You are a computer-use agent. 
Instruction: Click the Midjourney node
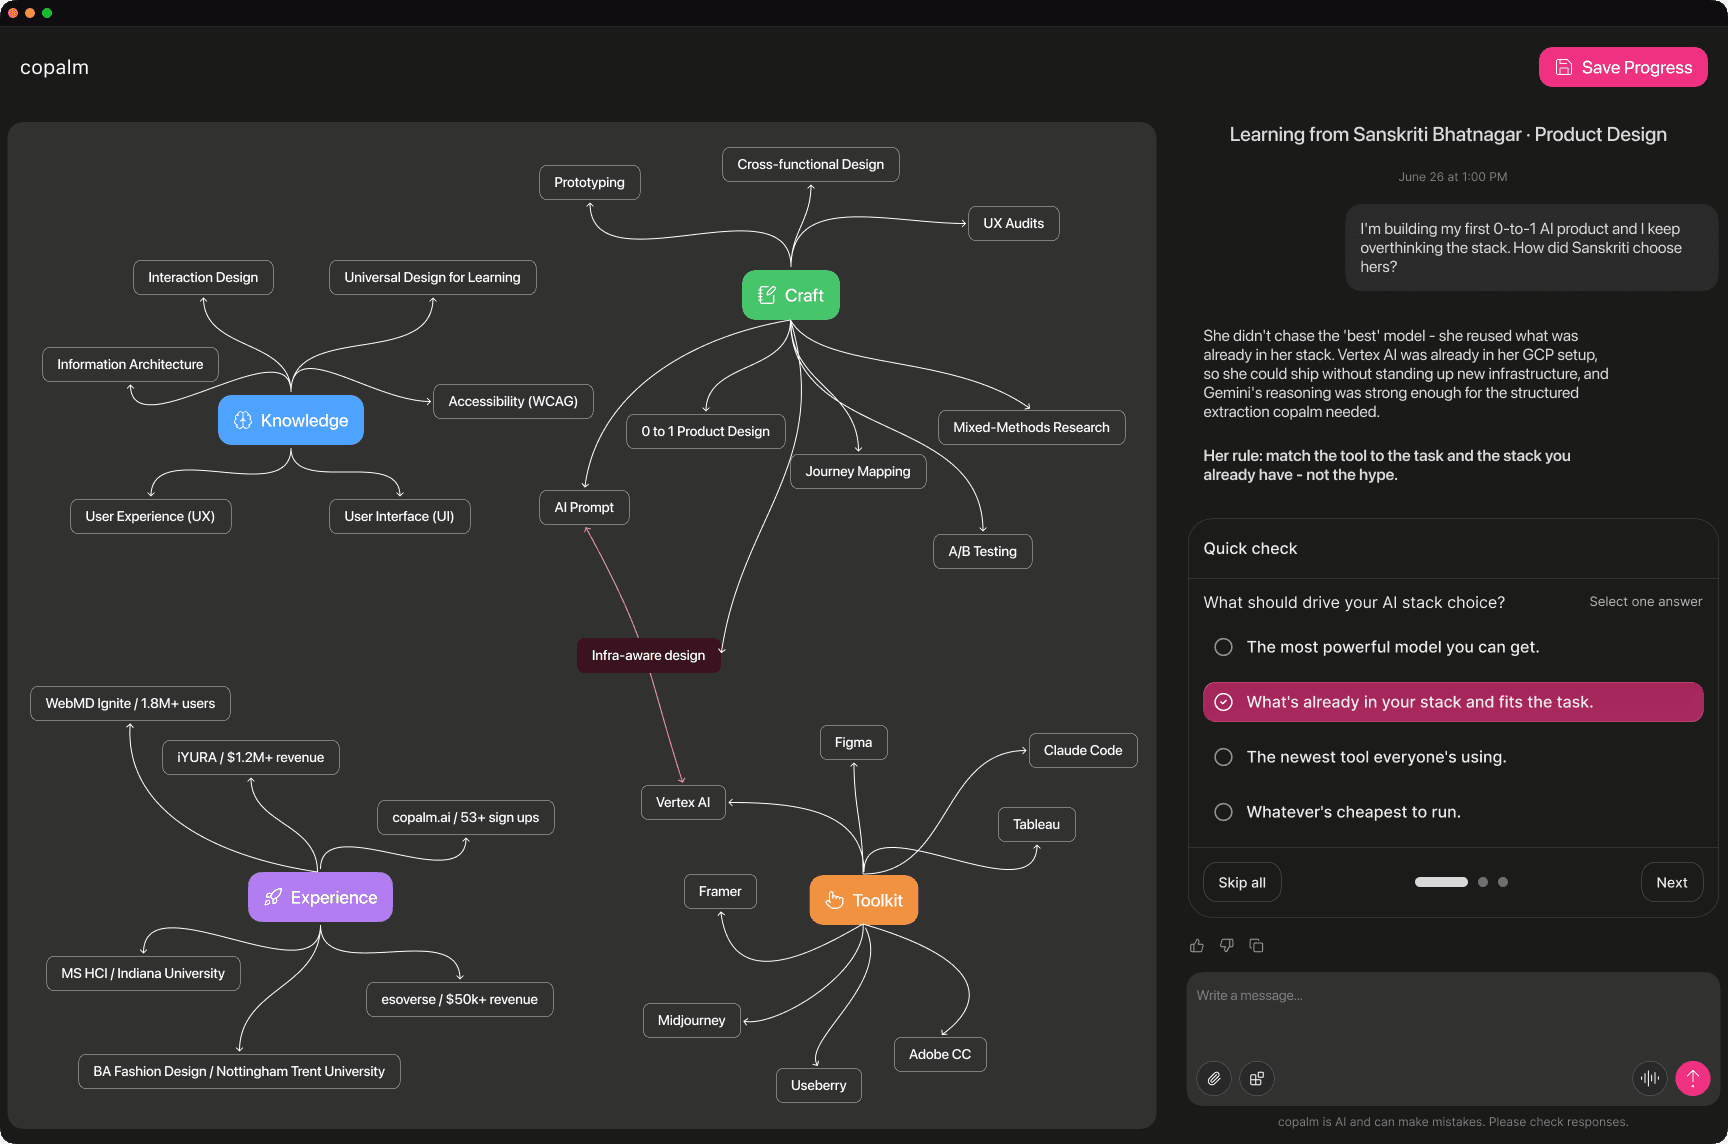tap(691, 1020)
